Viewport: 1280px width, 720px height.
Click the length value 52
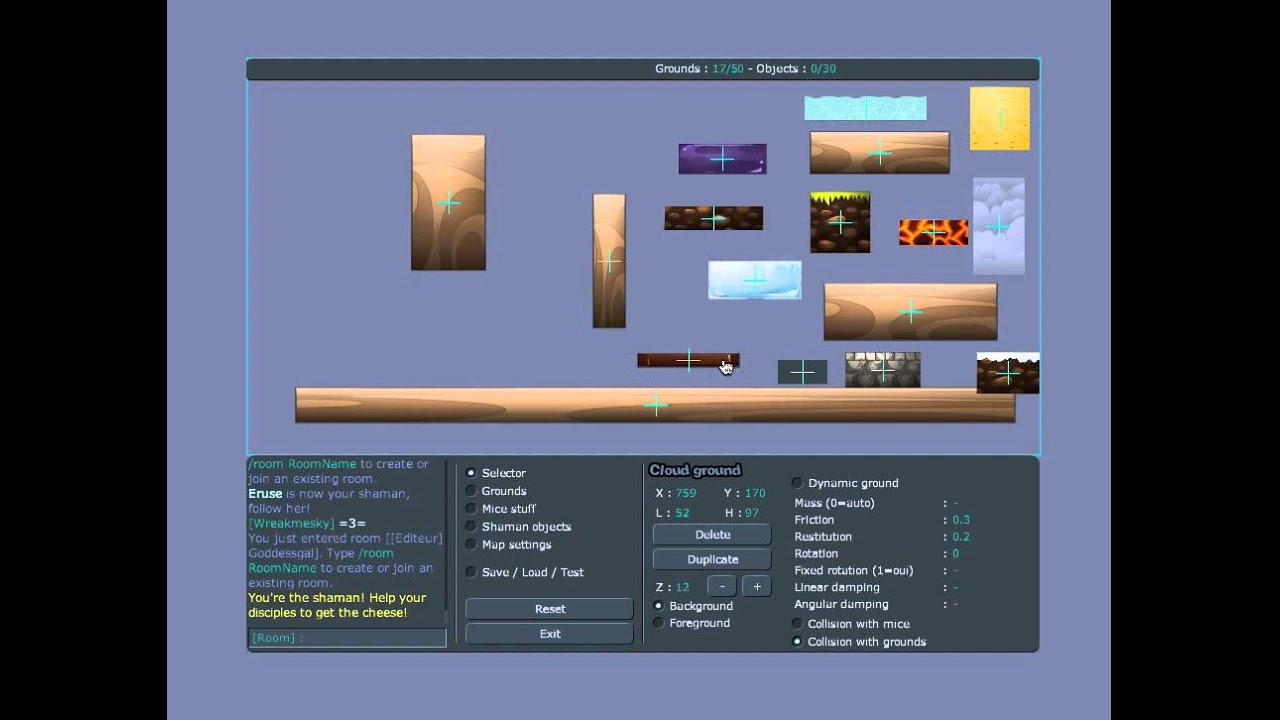click(x=682, y=513)
